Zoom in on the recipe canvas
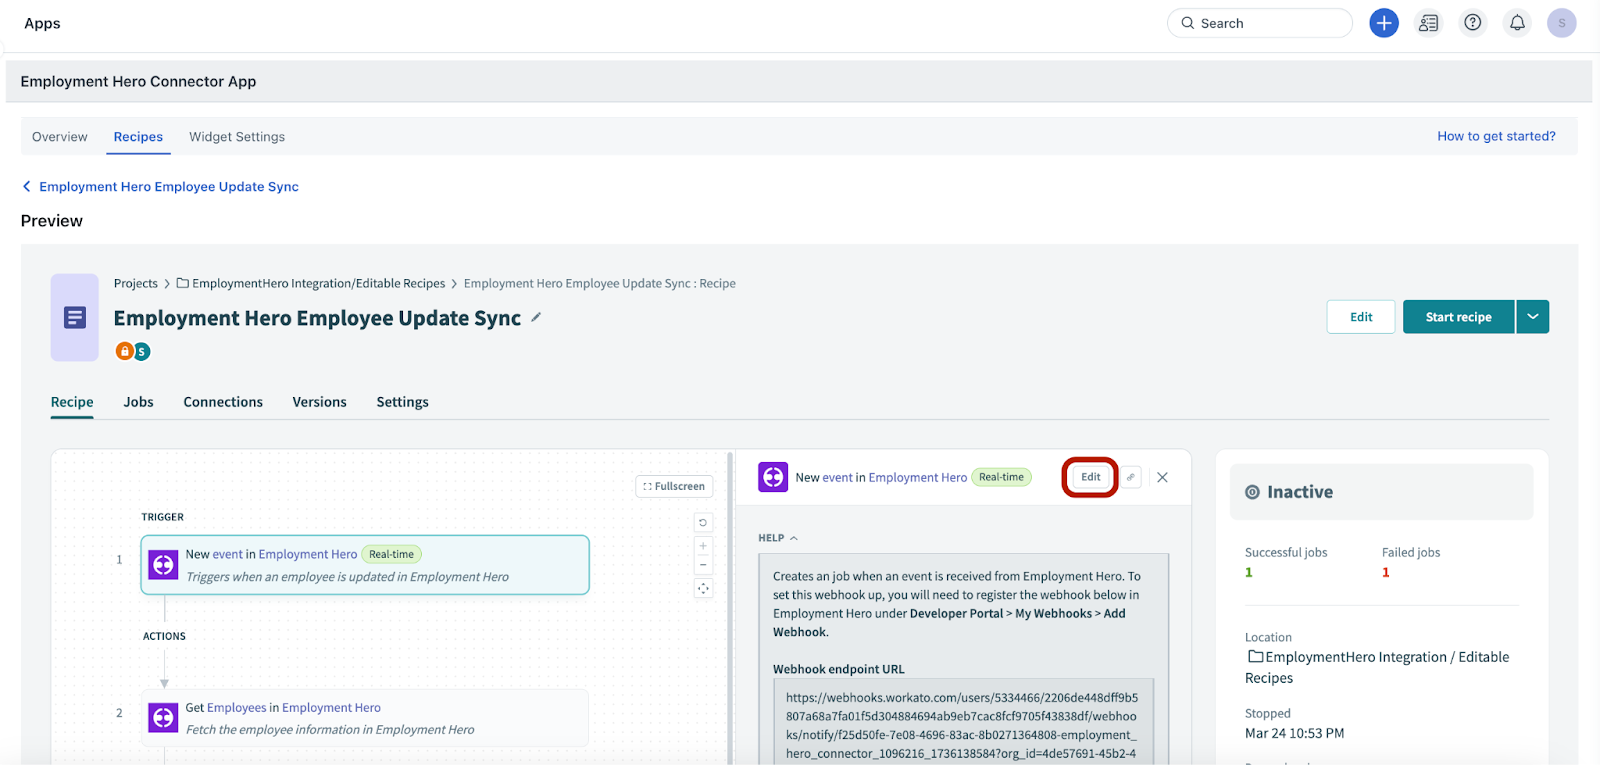This screenshot has height=765, width=1600. coord(703,546)
